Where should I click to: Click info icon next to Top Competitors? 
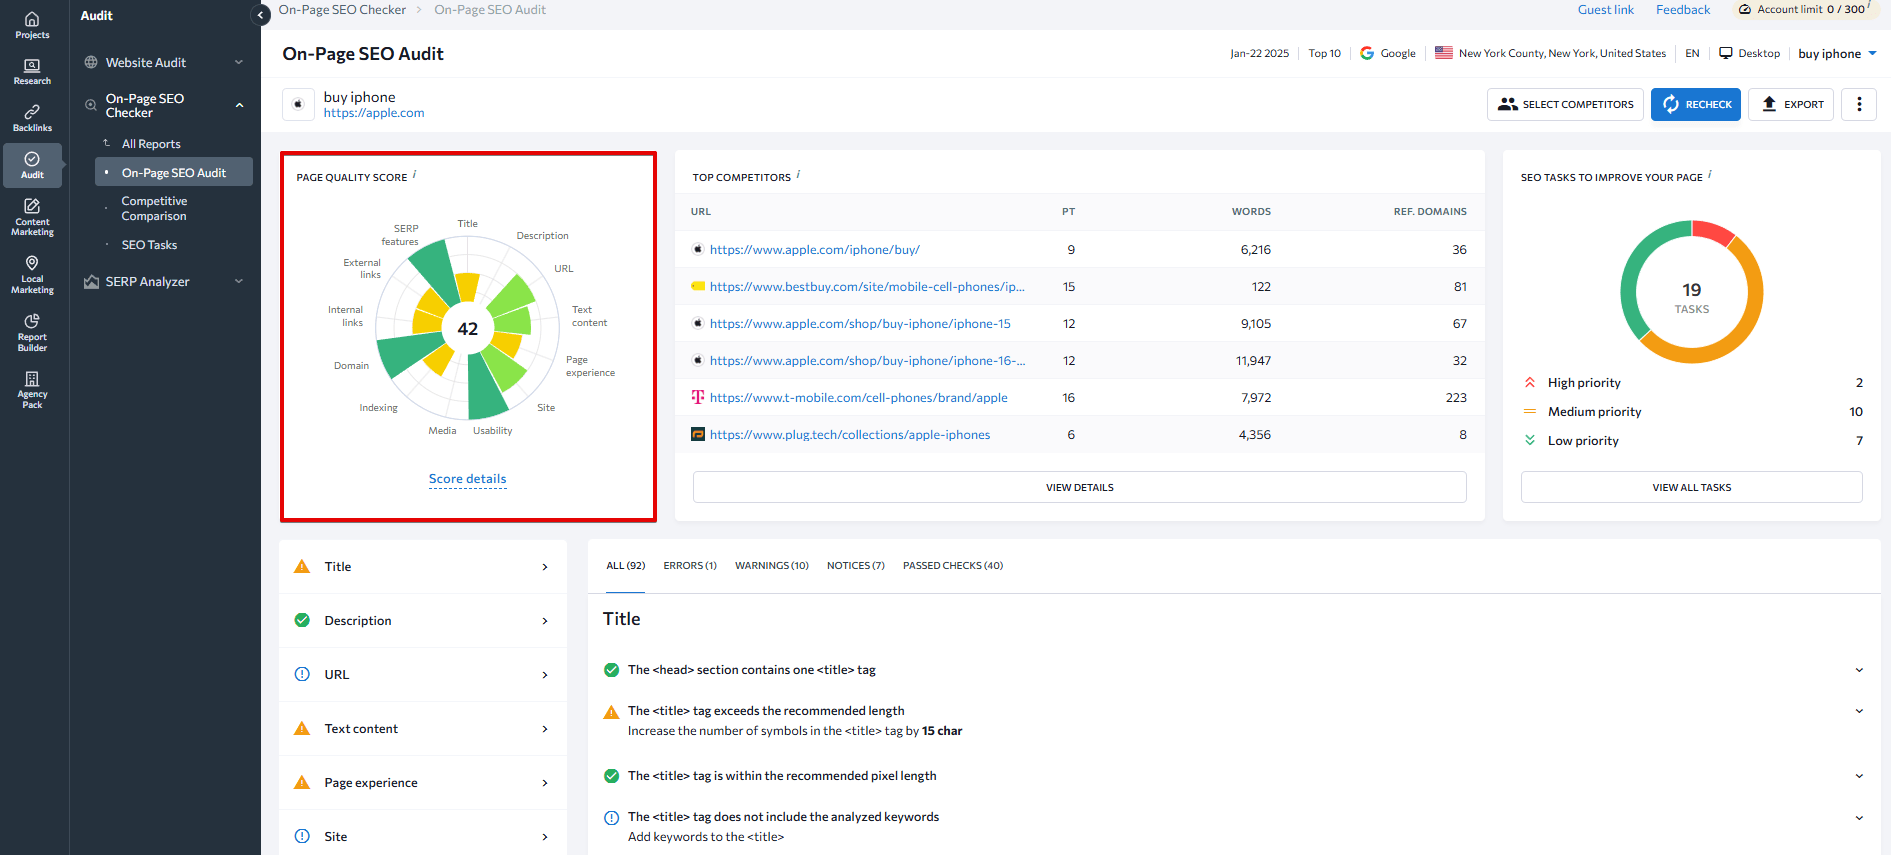pos(798,174)
